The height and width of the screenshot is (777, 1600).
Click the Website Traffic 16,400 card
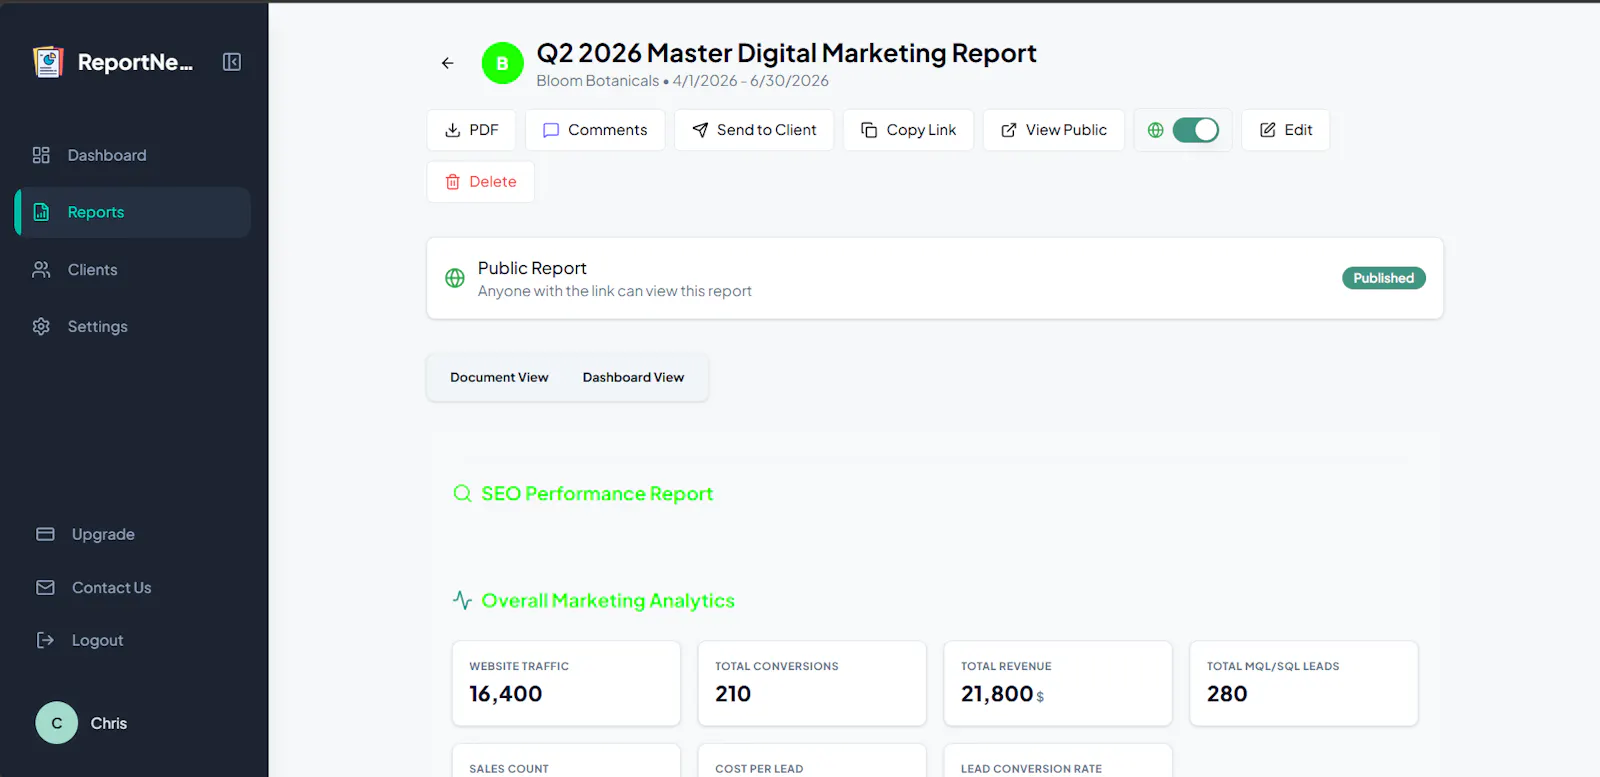point(566,683)
